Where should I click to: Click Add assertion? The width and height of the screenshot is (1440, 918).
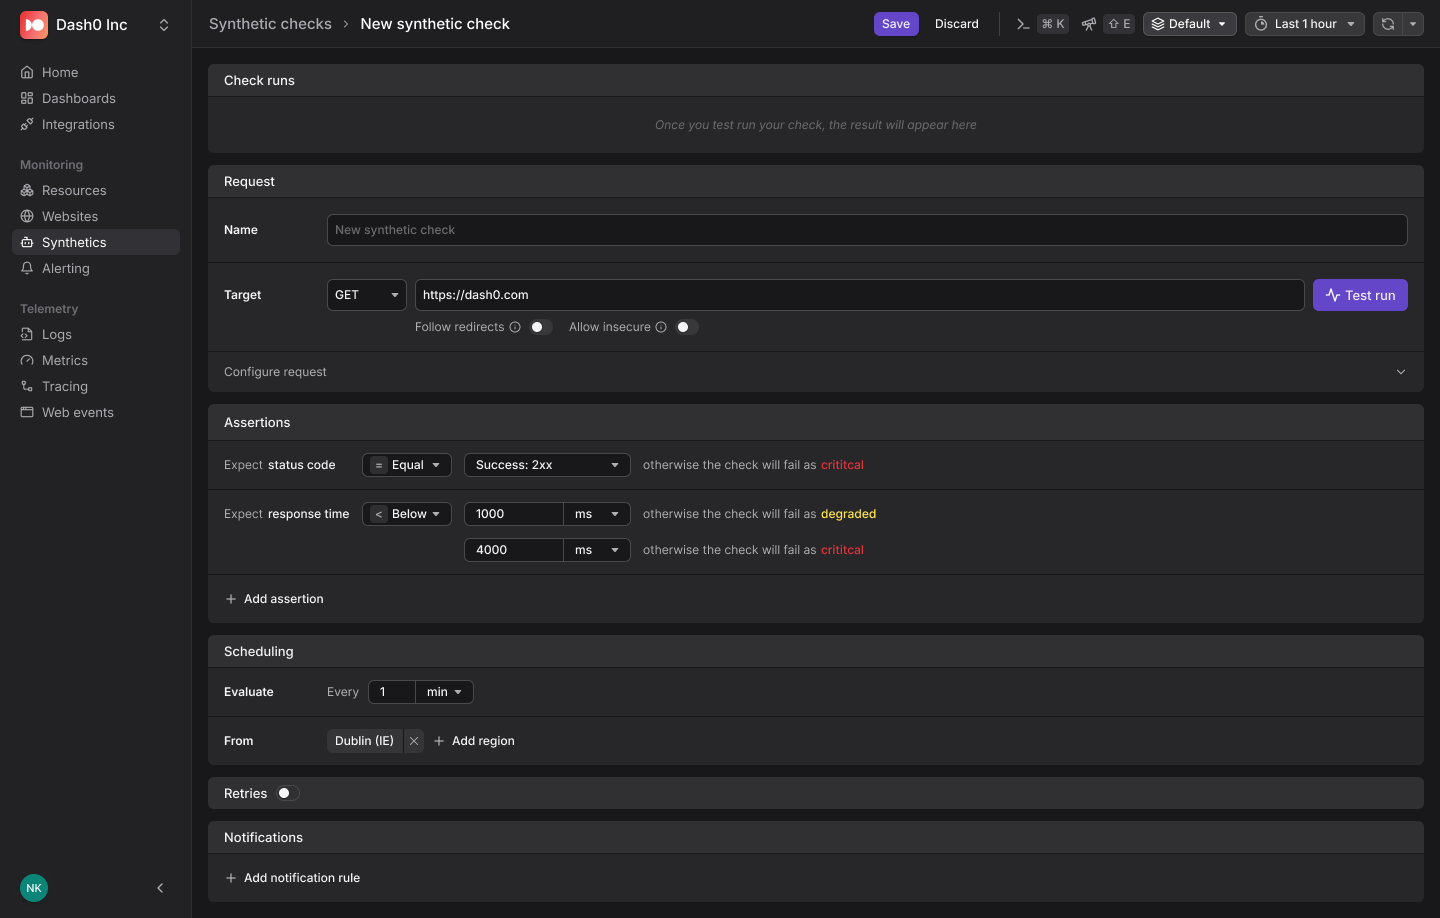click(275, 599)
